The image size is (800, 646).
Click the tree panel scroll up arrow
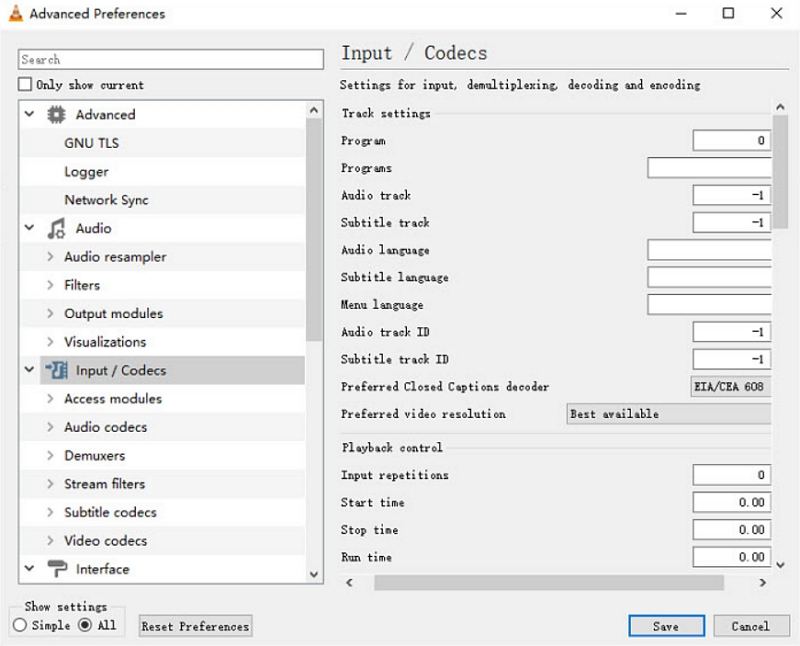[314, 110]
